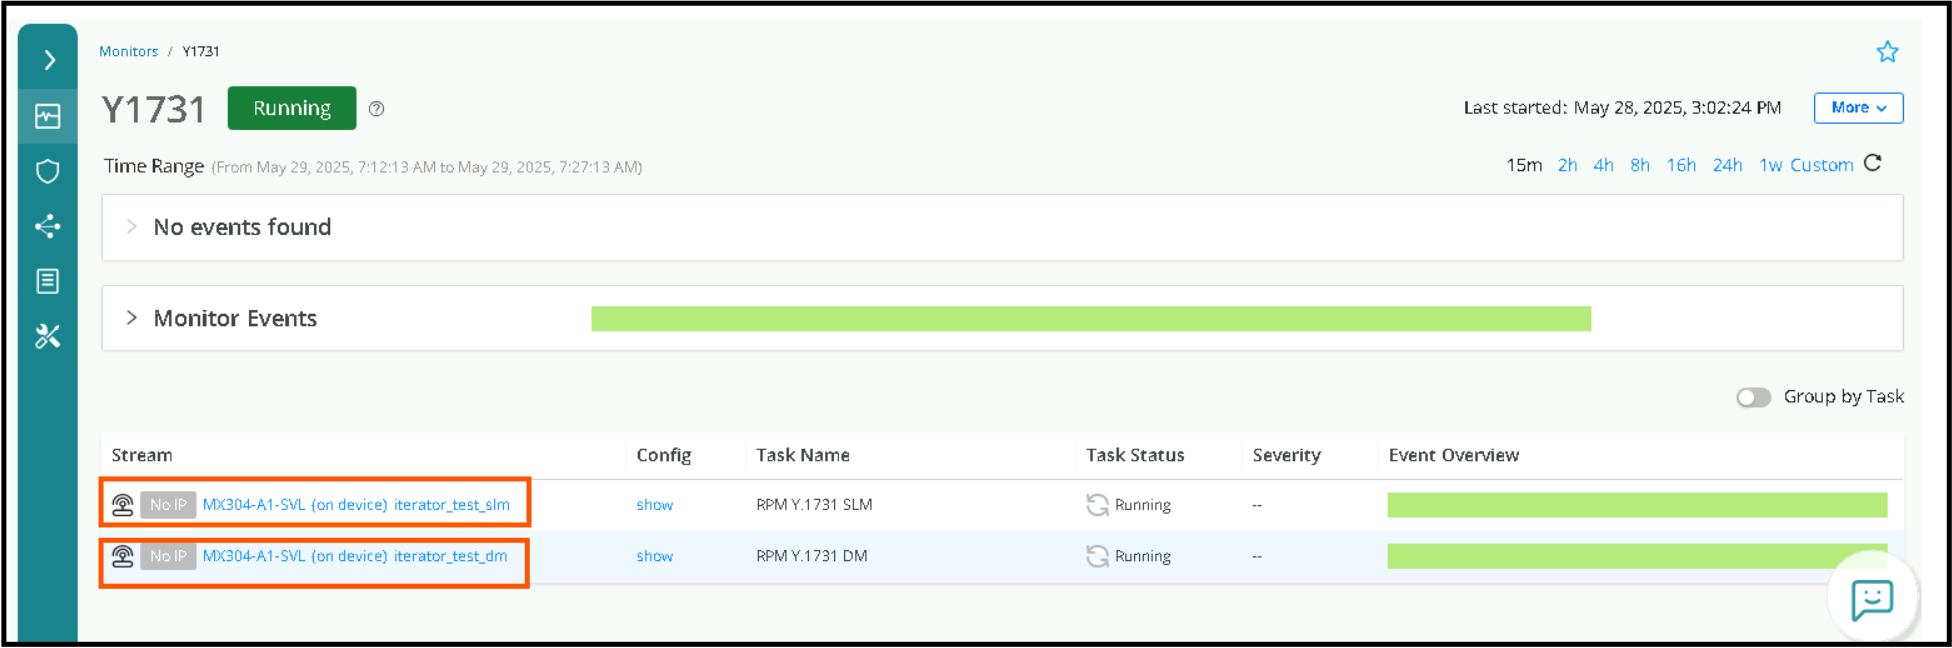This screenshot has width=1952, height=648.
Task: Expand the Monitor Events section
Action: (x=131, y=318)
